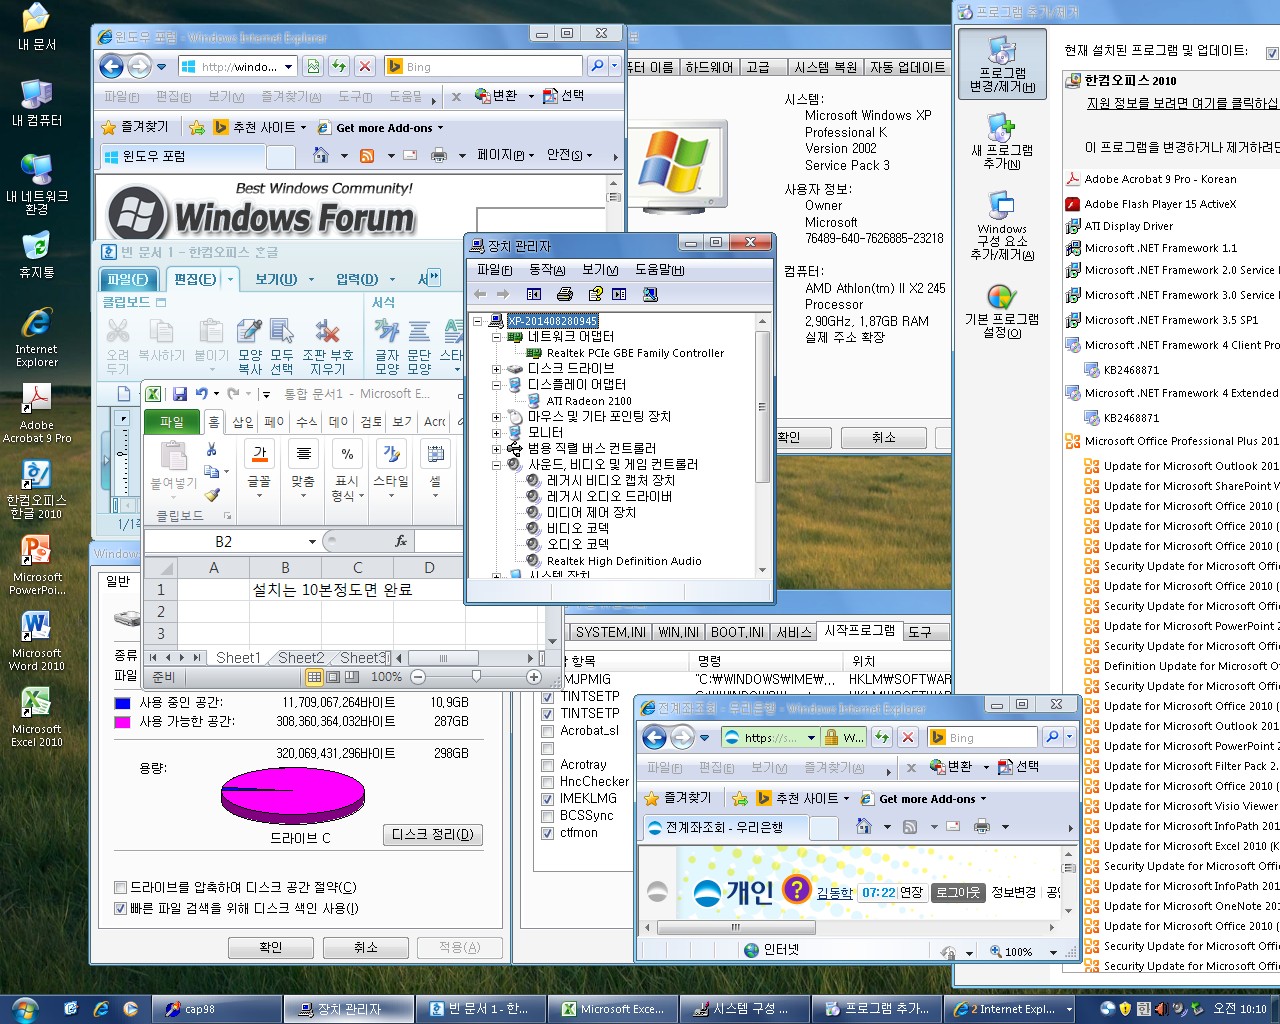Expand 범용 직렬 버스 컨트롤러 node
The image size is (1280, 1024).
tap(496, 449)
